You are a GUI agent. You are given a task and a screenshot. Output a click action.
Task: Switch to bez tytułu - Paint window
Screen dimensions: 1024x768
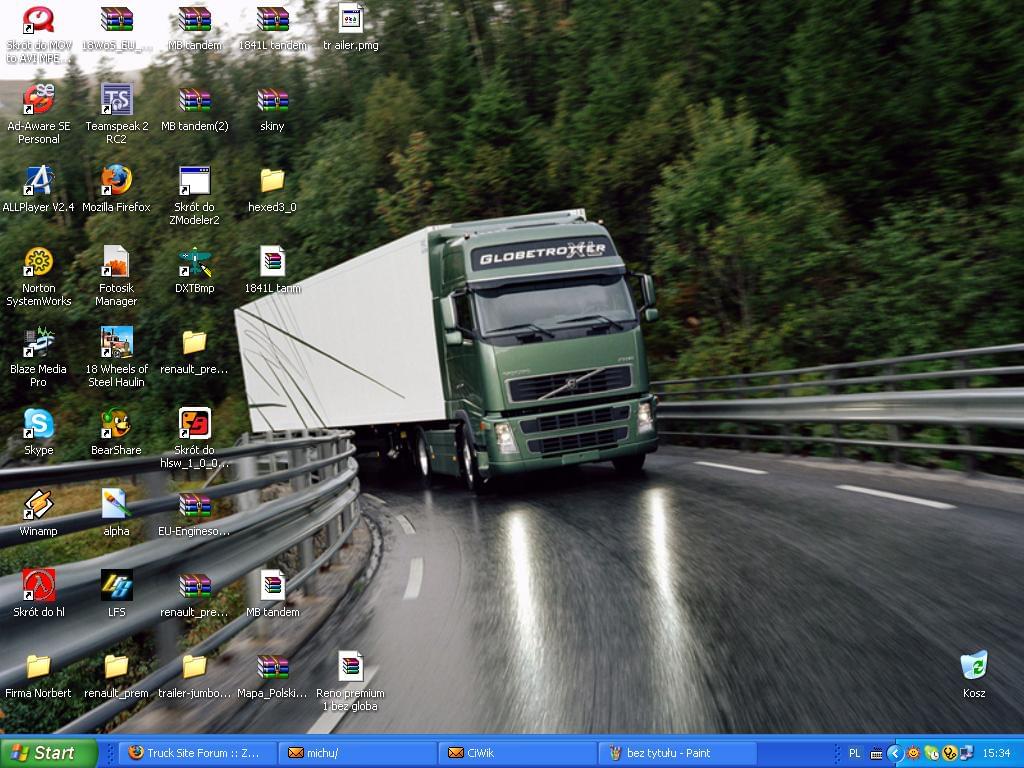678,753
